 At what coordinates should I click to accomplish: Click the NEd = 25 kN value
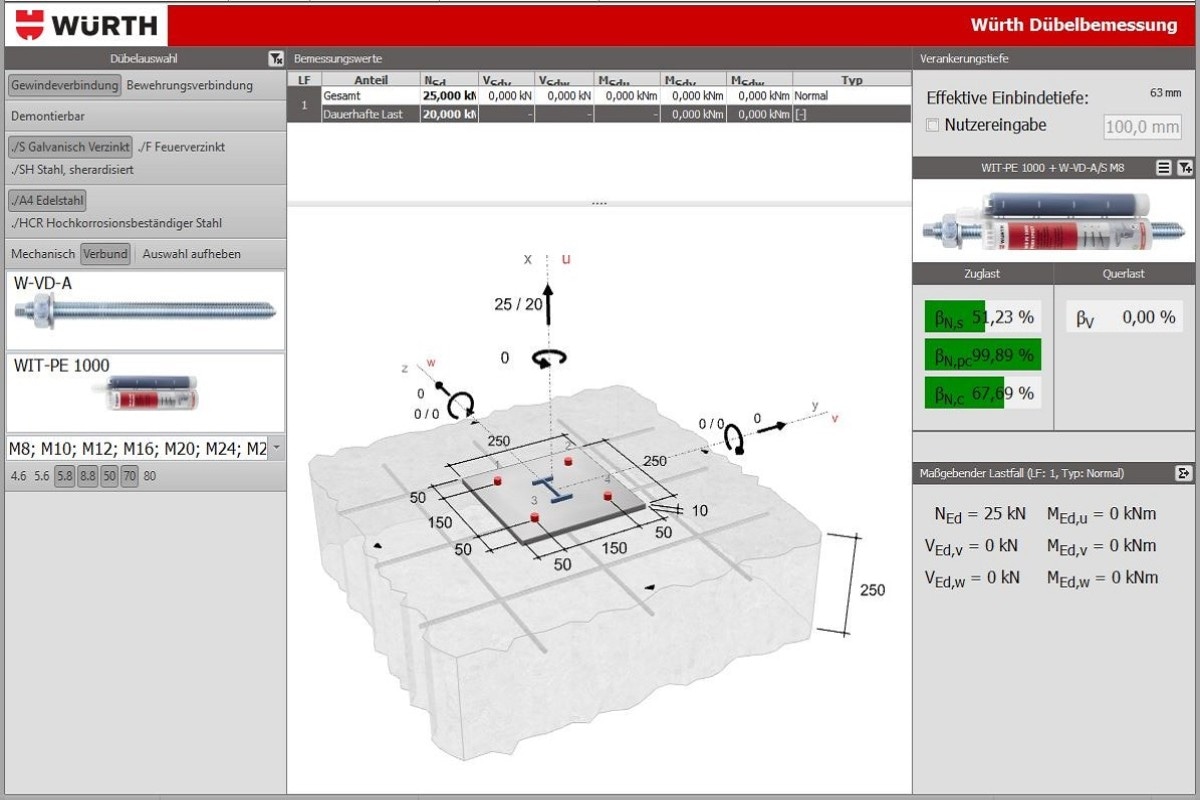[980, 514]
